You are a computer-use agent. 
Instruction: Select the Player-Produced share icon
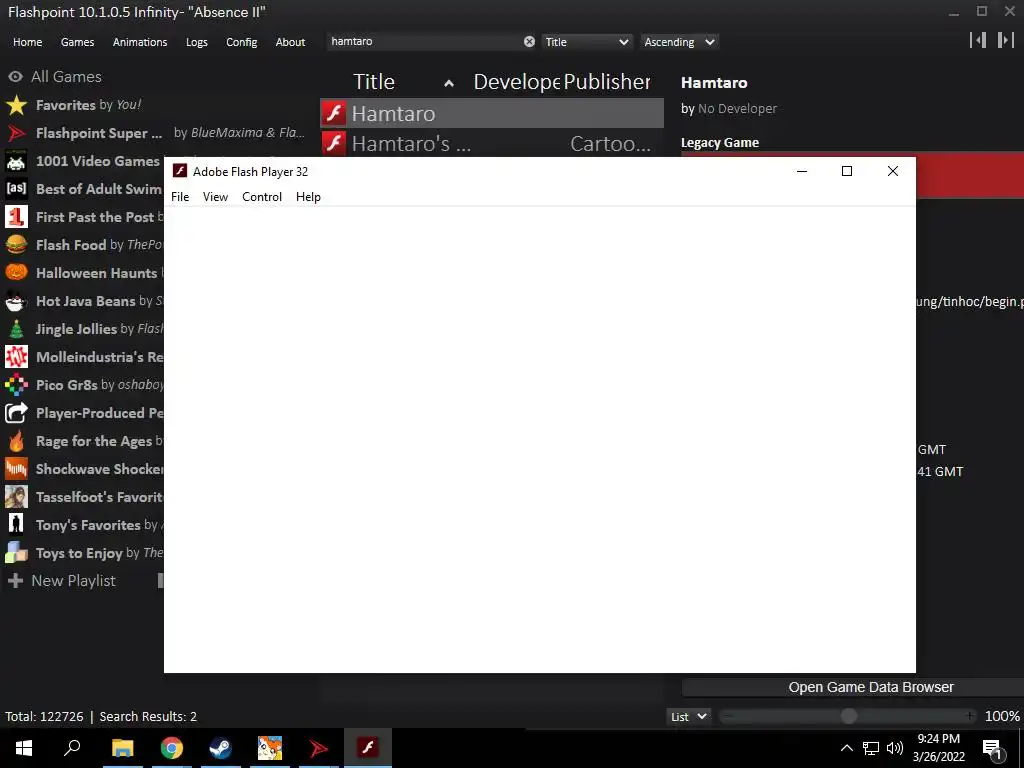coord(16,413)
